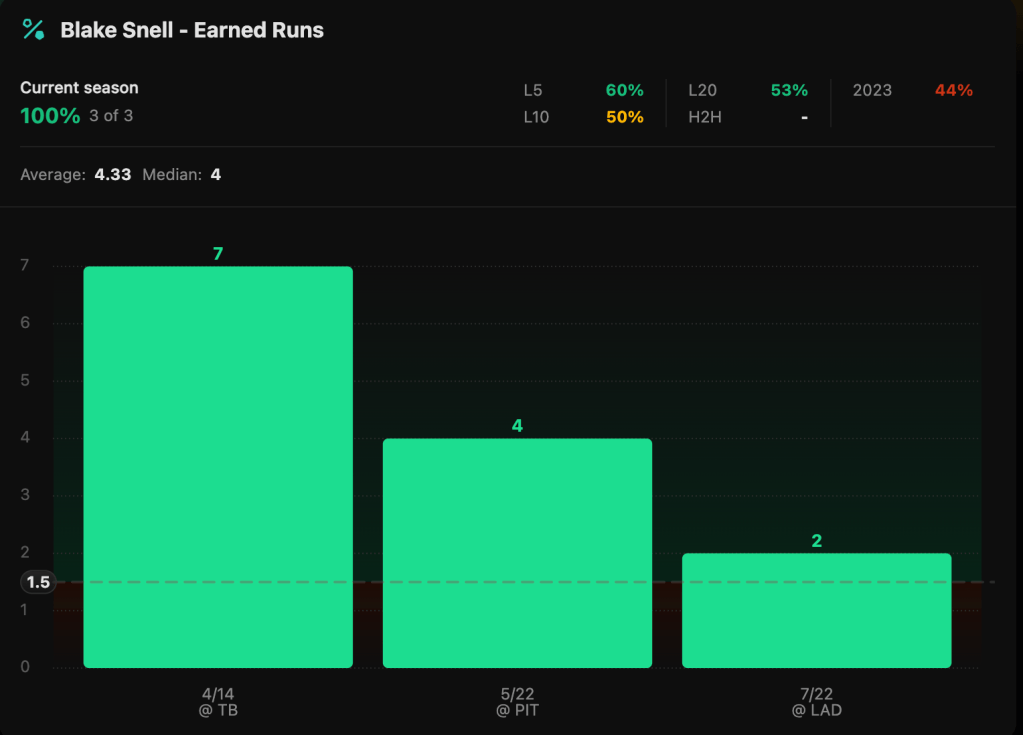Click the 7/22 @ LAD axis label

coord(816,702)
